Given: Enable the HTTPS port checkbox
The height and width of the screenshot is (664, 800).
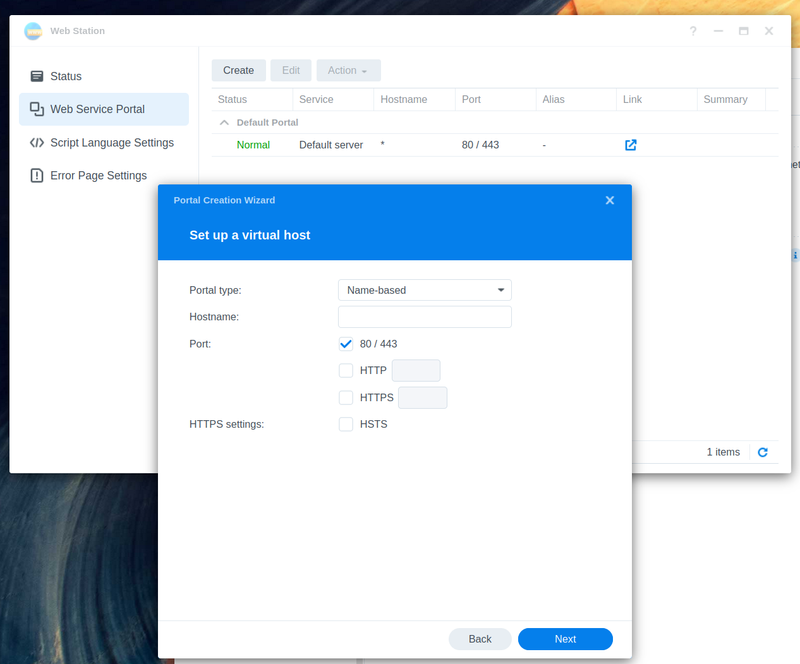Looking at the screenshot, I should pyautogui.click(x=346, y=398).
